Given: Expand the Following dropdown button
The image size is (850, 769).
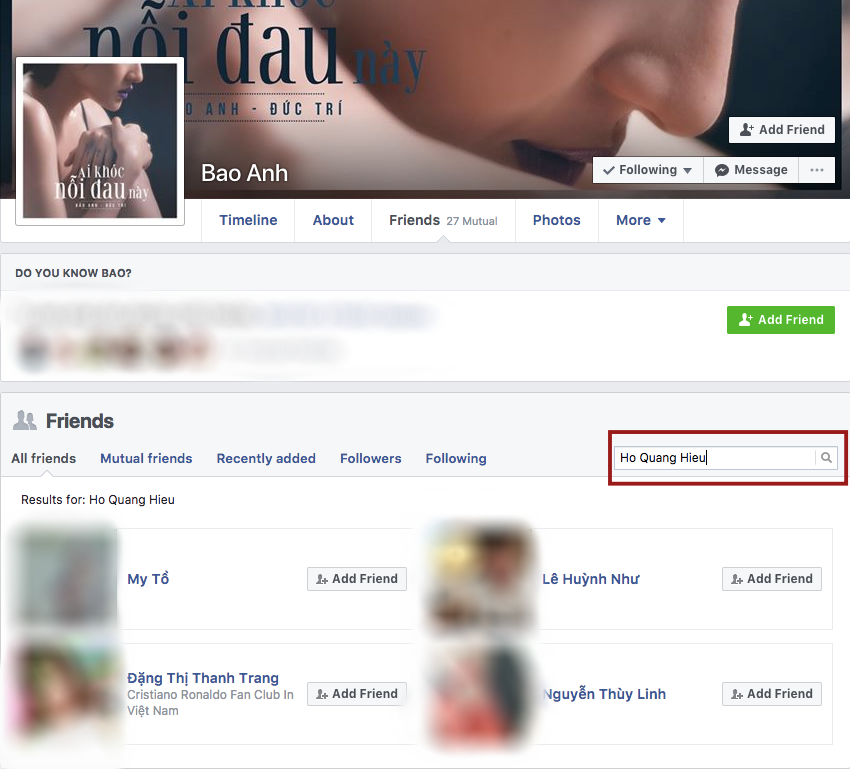Looking at the screenshot, I should coord(647,170).
